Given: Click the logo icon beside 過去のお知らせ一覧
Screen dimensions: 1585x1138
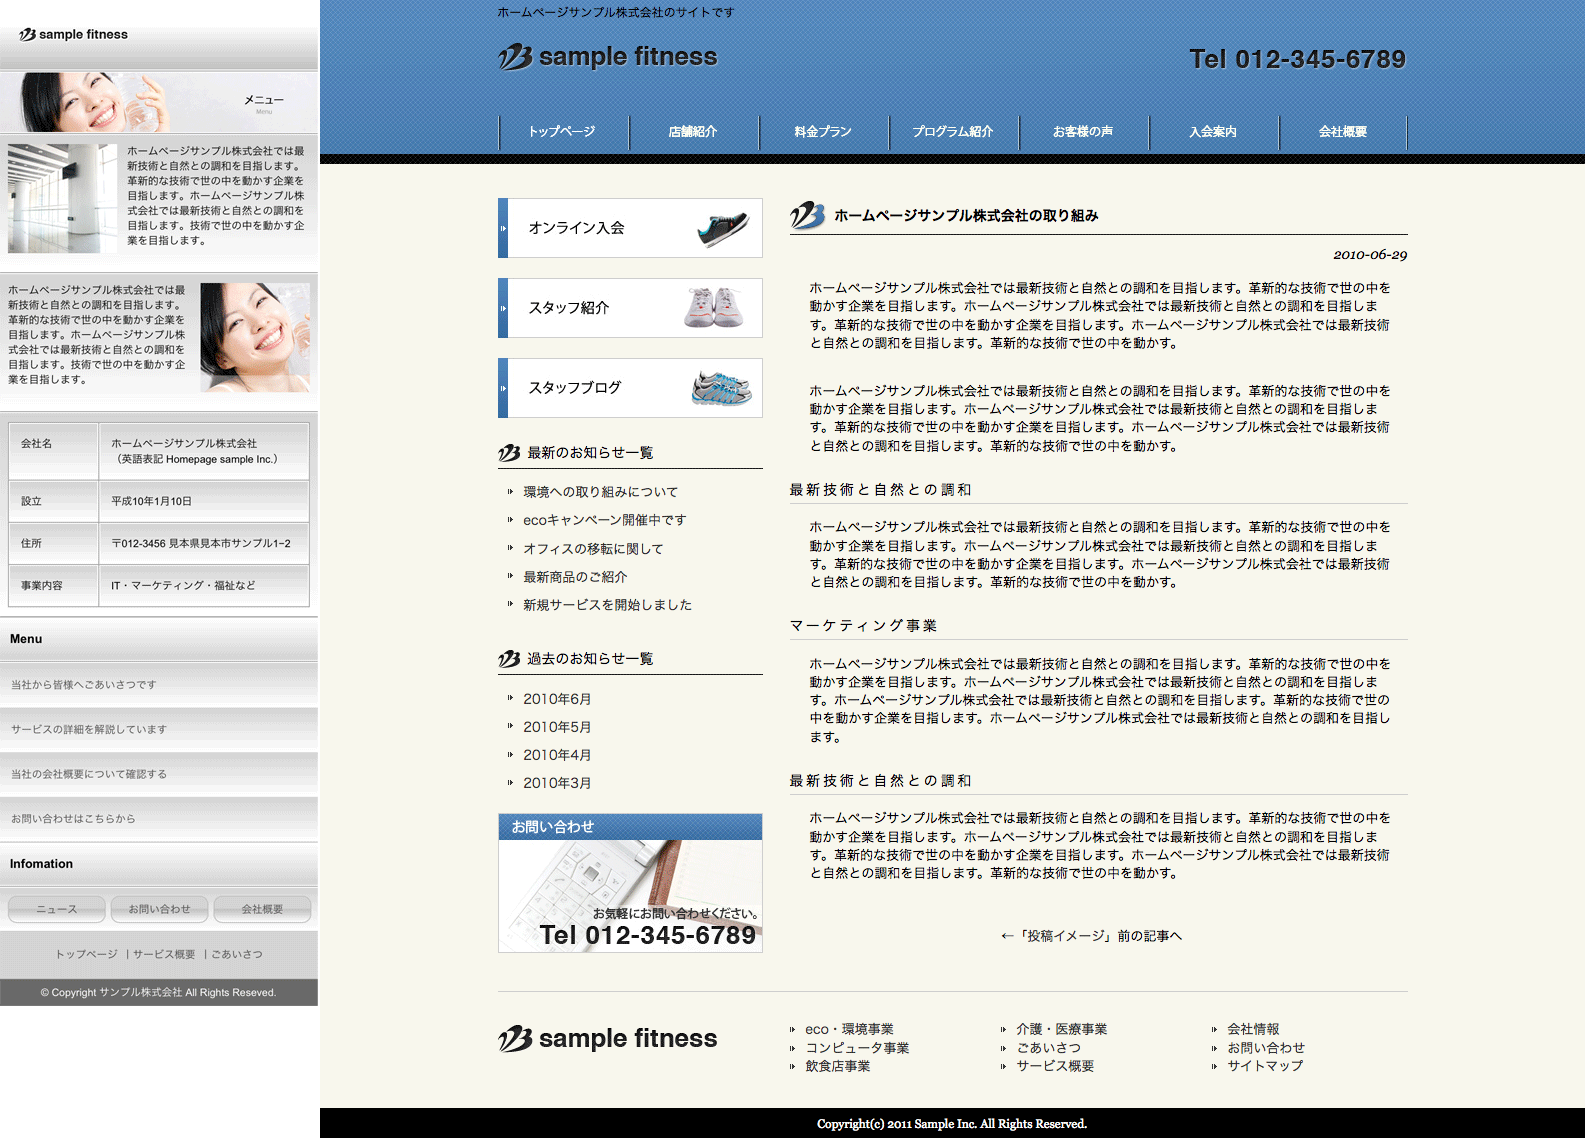Looking at the screenshot, I should tap(509, 659).
